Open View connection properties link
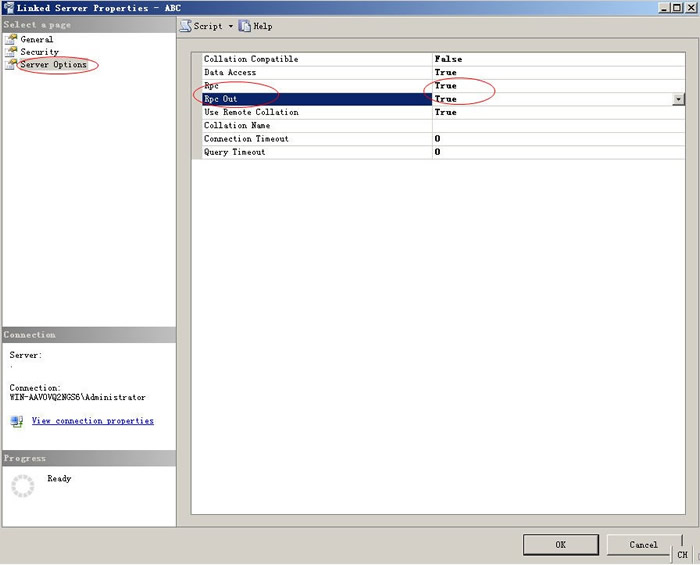The width and height of the screenshot is (700, 565). click(x=93, y=421)
